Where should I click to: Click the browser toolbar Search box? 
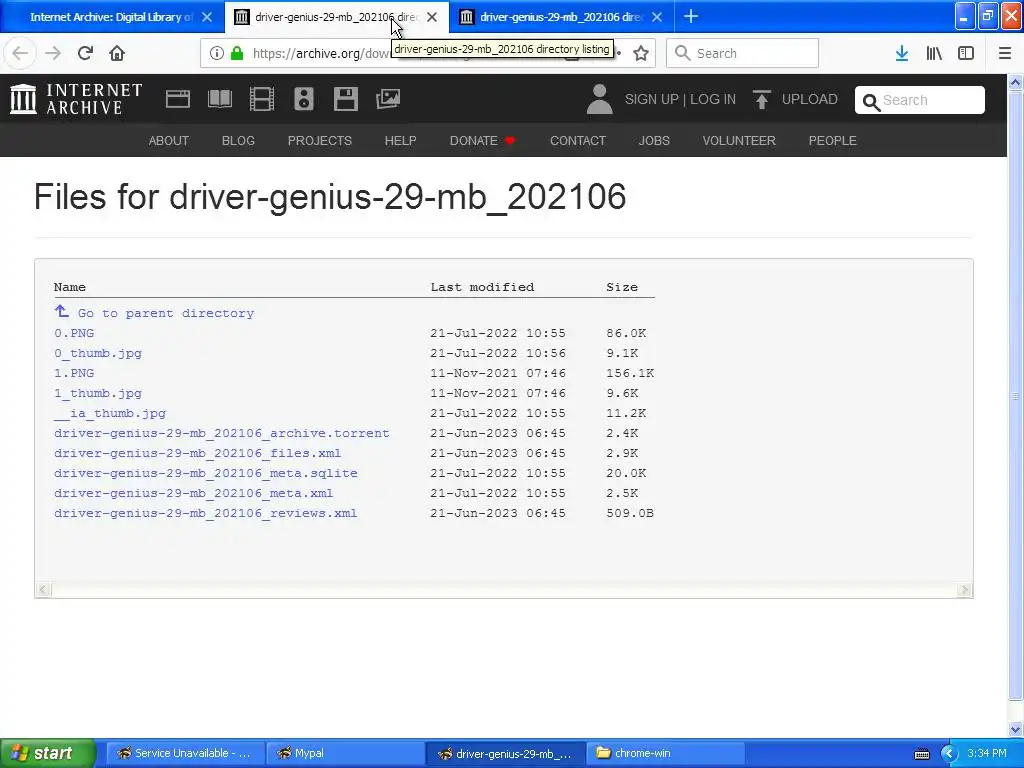pos(743,54)
